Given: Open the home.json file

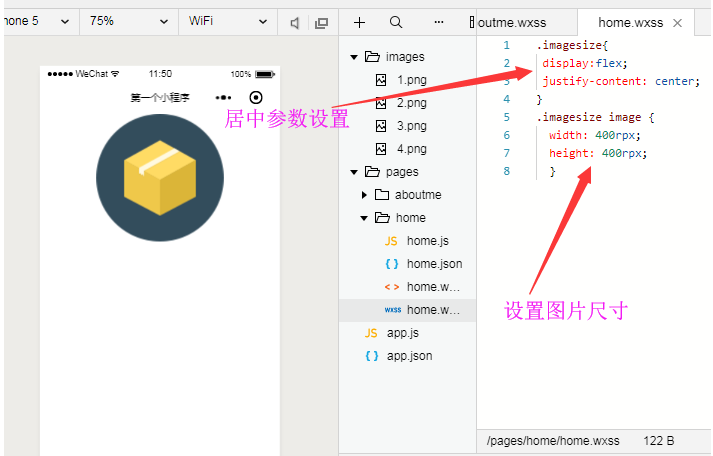Looking at the screenshot, I should pyautogui.click(x=434, y=264).
